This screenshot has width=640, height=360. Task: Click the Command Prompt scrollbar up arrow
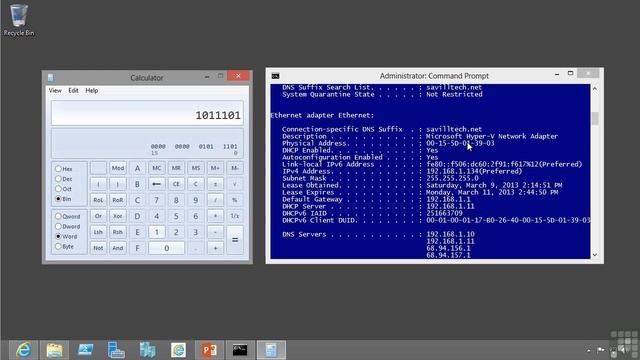[x=595, y=89]
